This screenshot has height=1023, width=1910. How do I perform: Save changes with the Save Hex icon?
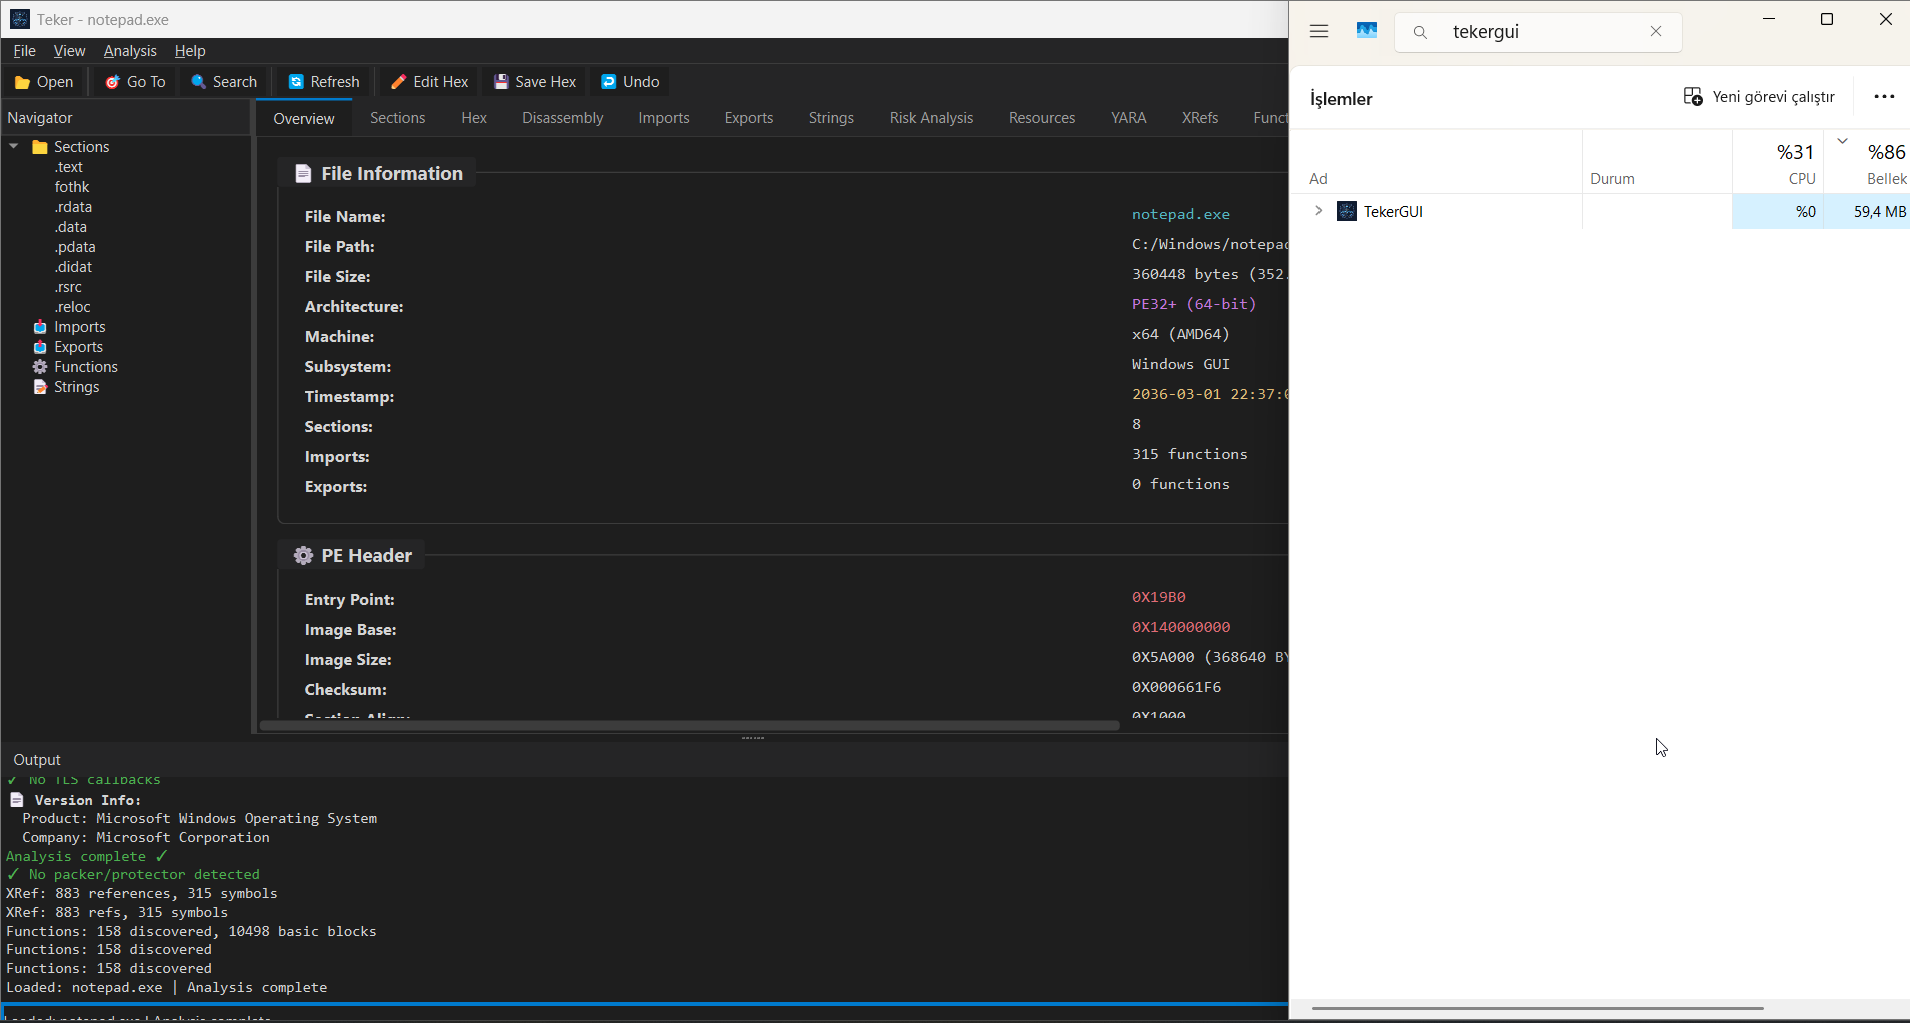click(x=535, y=81)
